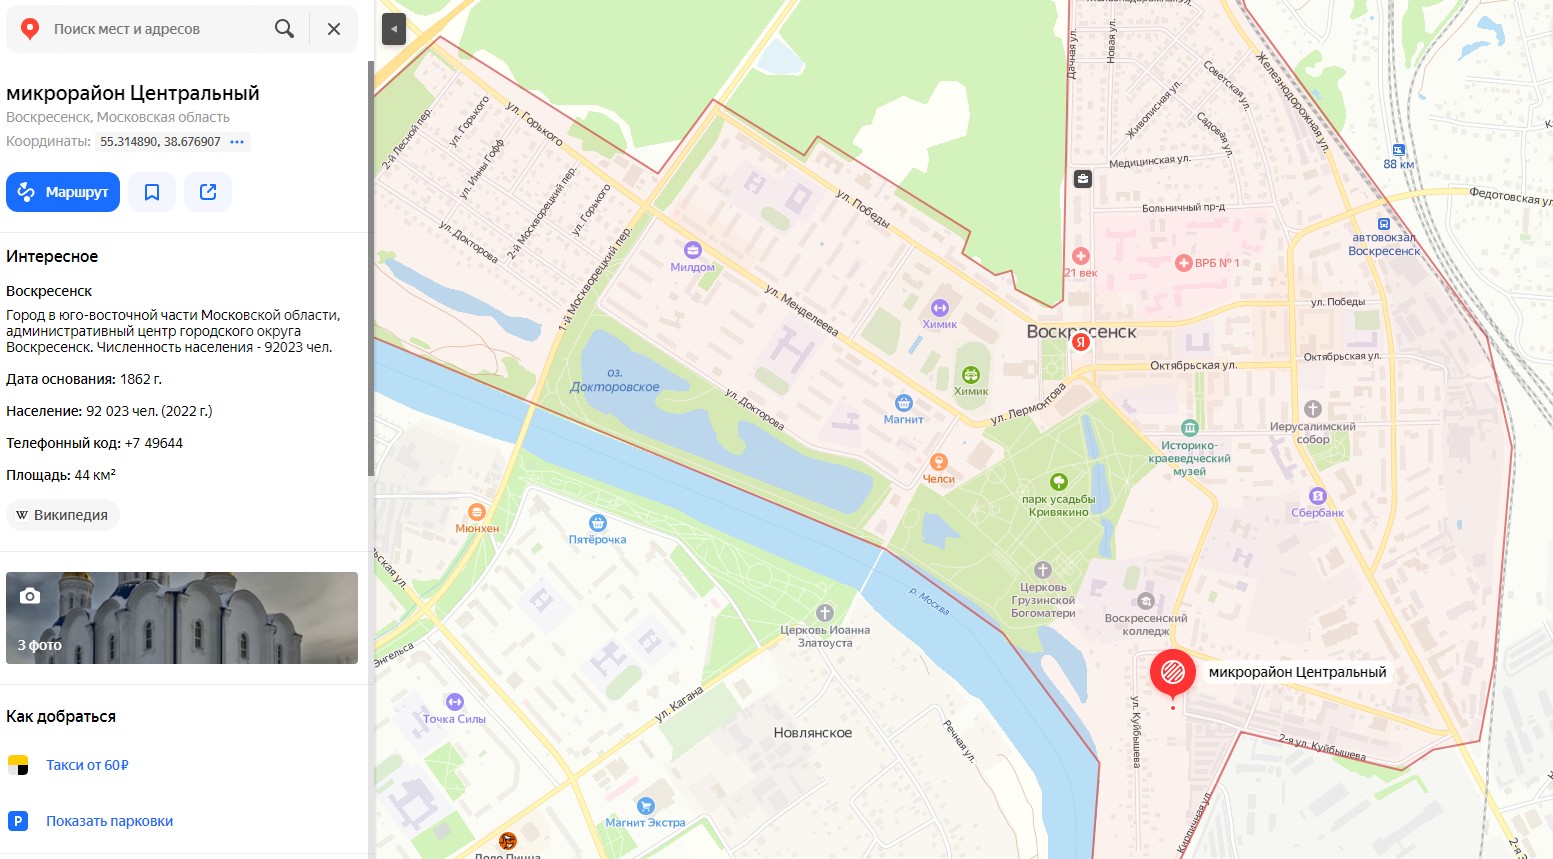Image resolution: width=1553 pixels, height=859 pixels.
Task: Select the Магнит store map icon
Action: pos(904,403)
